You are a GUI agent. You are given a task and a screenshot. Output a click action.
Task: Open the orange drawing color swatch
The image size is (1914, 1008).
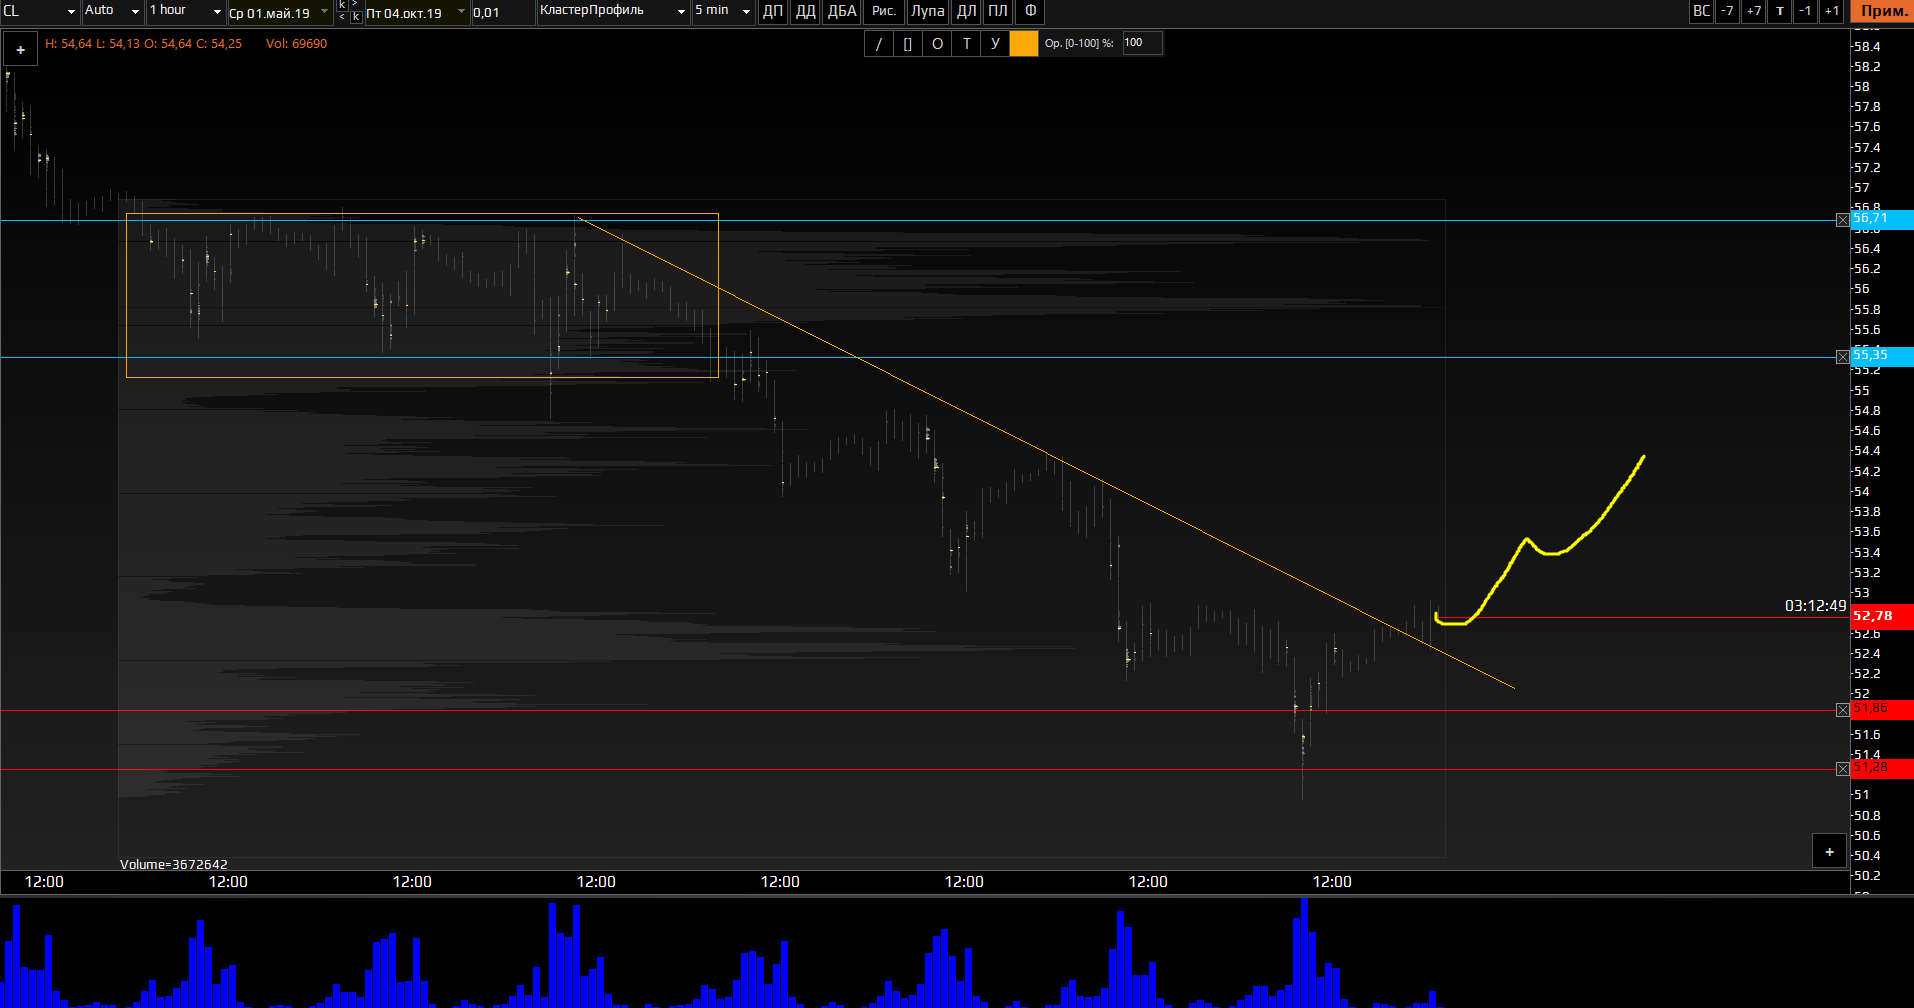pos(1024,44)
